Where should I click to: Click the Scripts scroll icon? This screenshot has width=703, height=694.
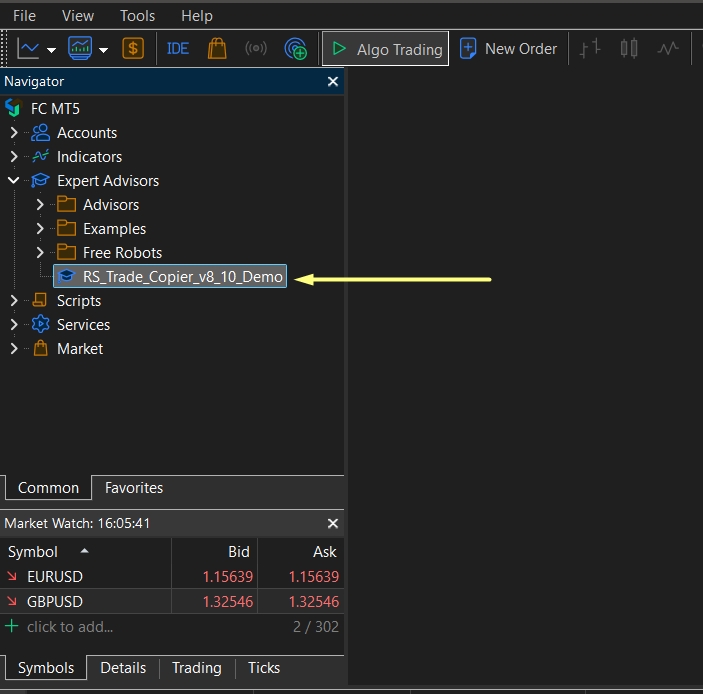pos(40,300)
